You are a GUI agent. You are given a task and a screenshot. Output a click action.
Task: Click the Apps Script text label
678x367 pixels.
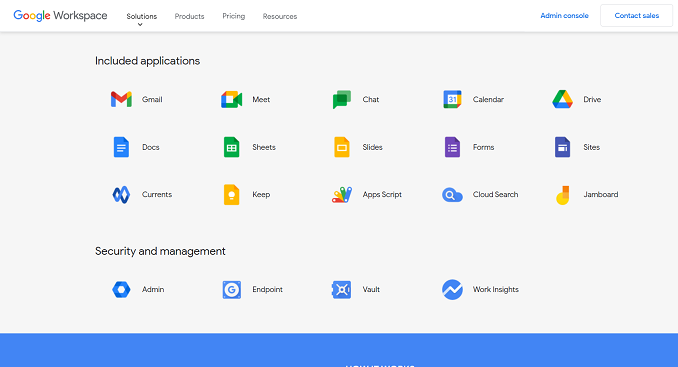pos(382,195)
